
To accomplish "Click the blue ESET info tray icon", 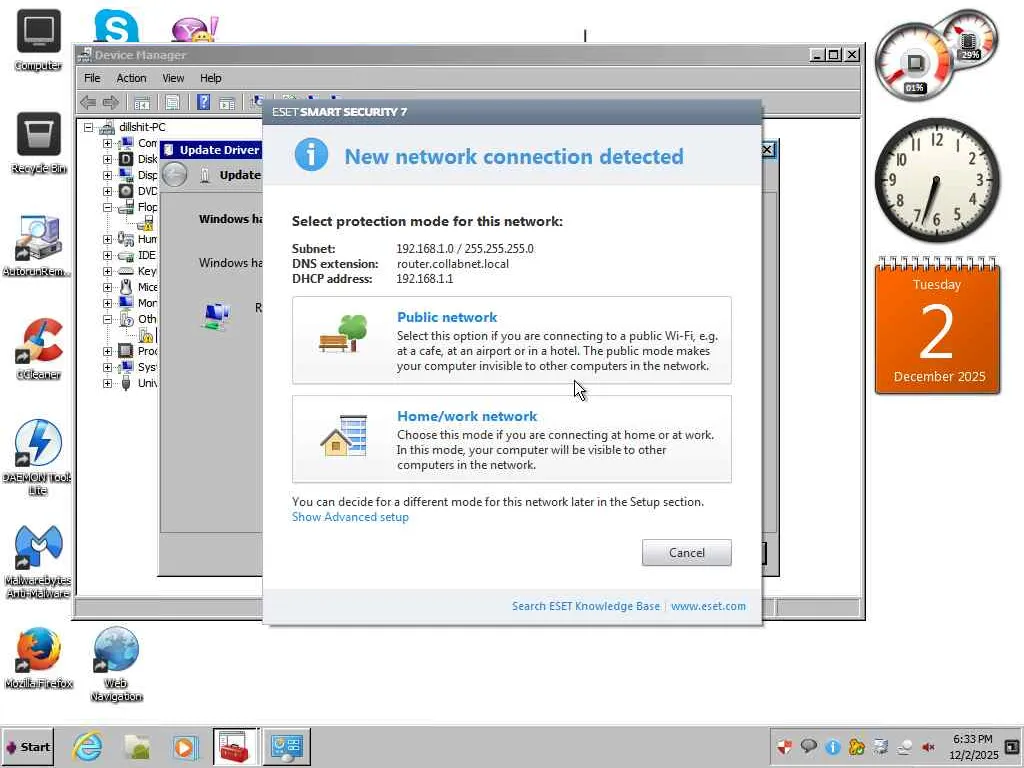I will [x=833, y=747].
